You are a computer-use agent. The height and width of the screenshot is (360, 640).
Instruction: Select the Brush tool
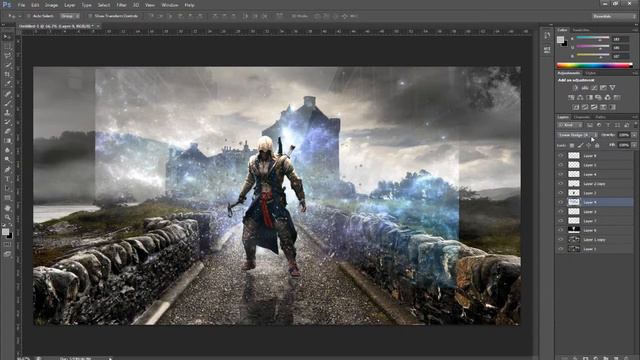pos(7,103)
